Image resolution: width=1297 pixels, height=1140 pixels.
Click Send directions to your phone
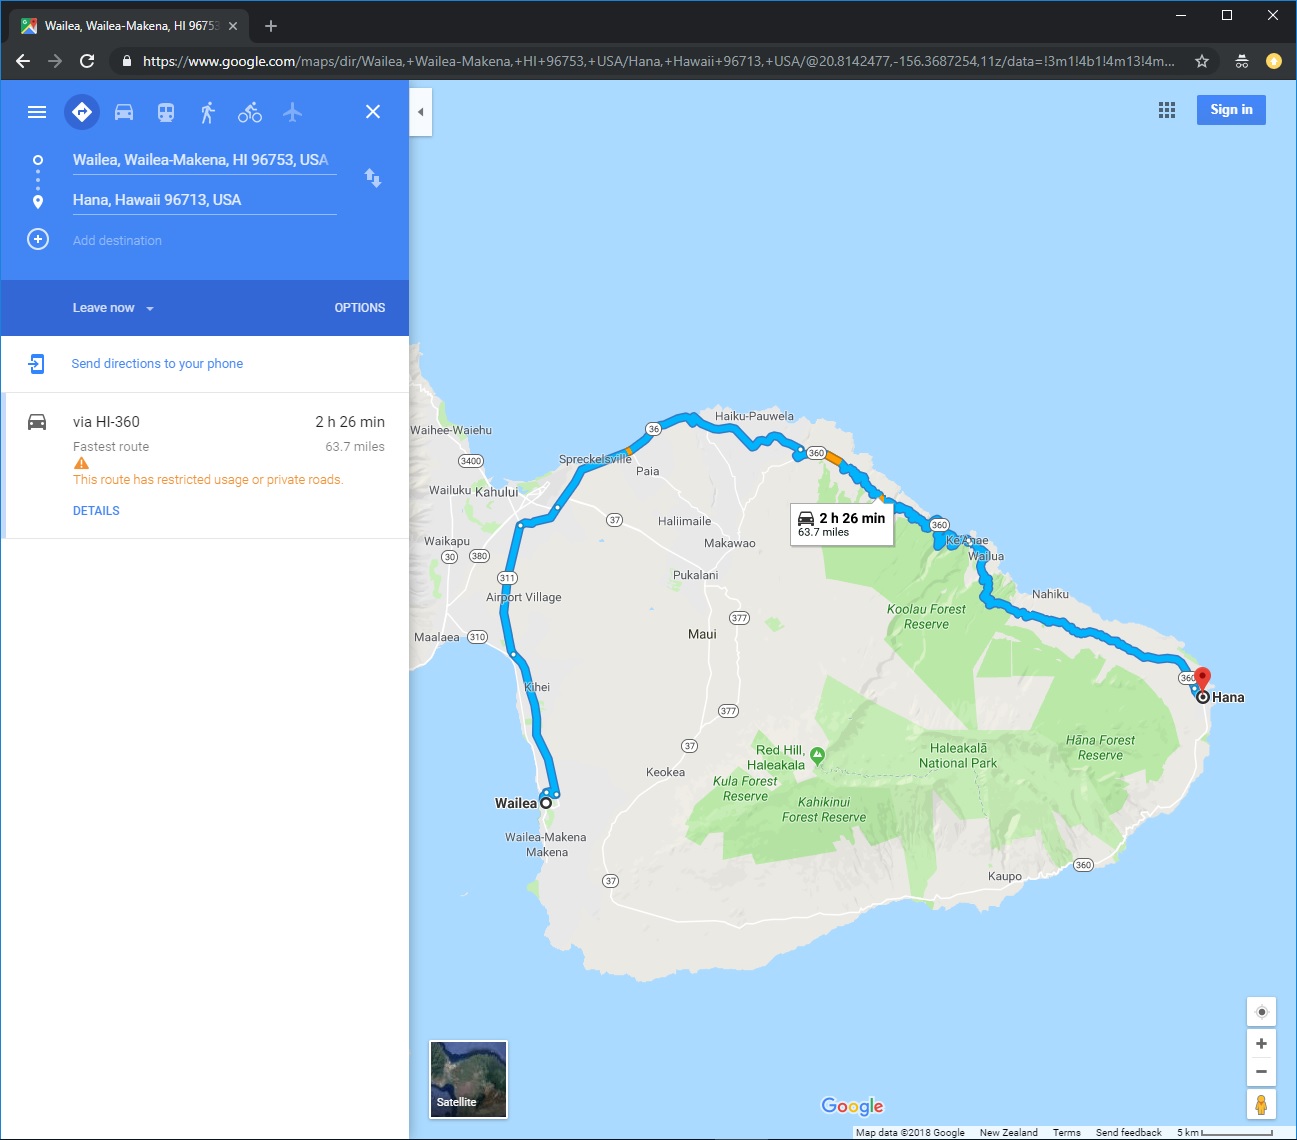tap(157, 364)
